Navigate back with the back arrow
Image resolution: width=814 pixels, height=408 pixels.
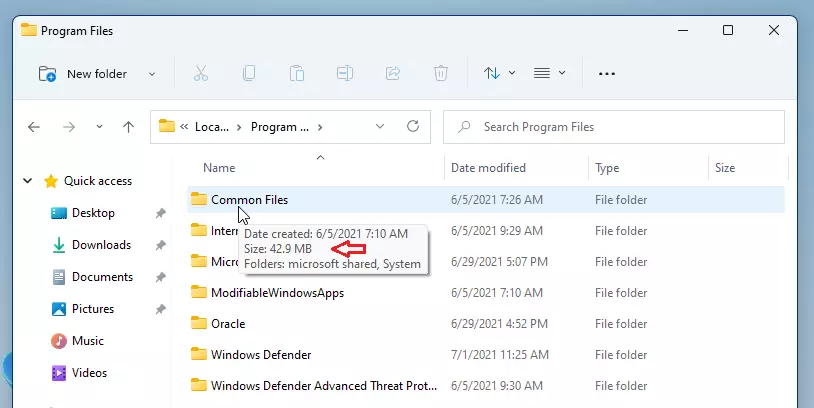pos(34,127)
